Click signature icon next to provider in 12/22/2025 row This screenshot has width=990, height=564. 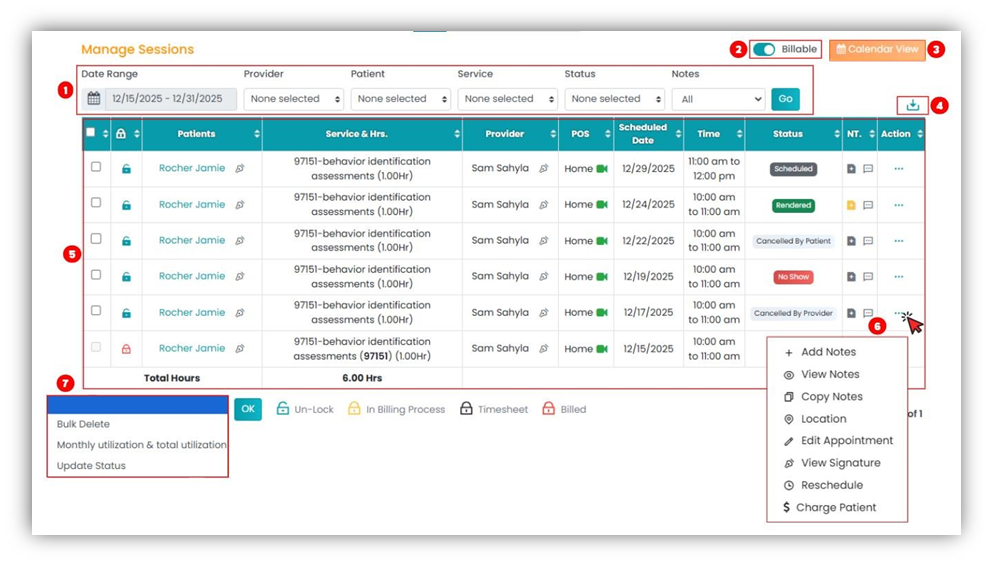[x=543, y=241]
